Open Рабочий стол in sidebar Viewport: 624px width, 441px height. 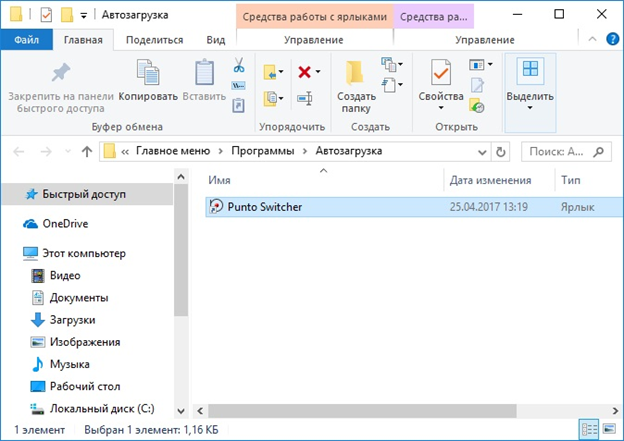pos(85,386)
